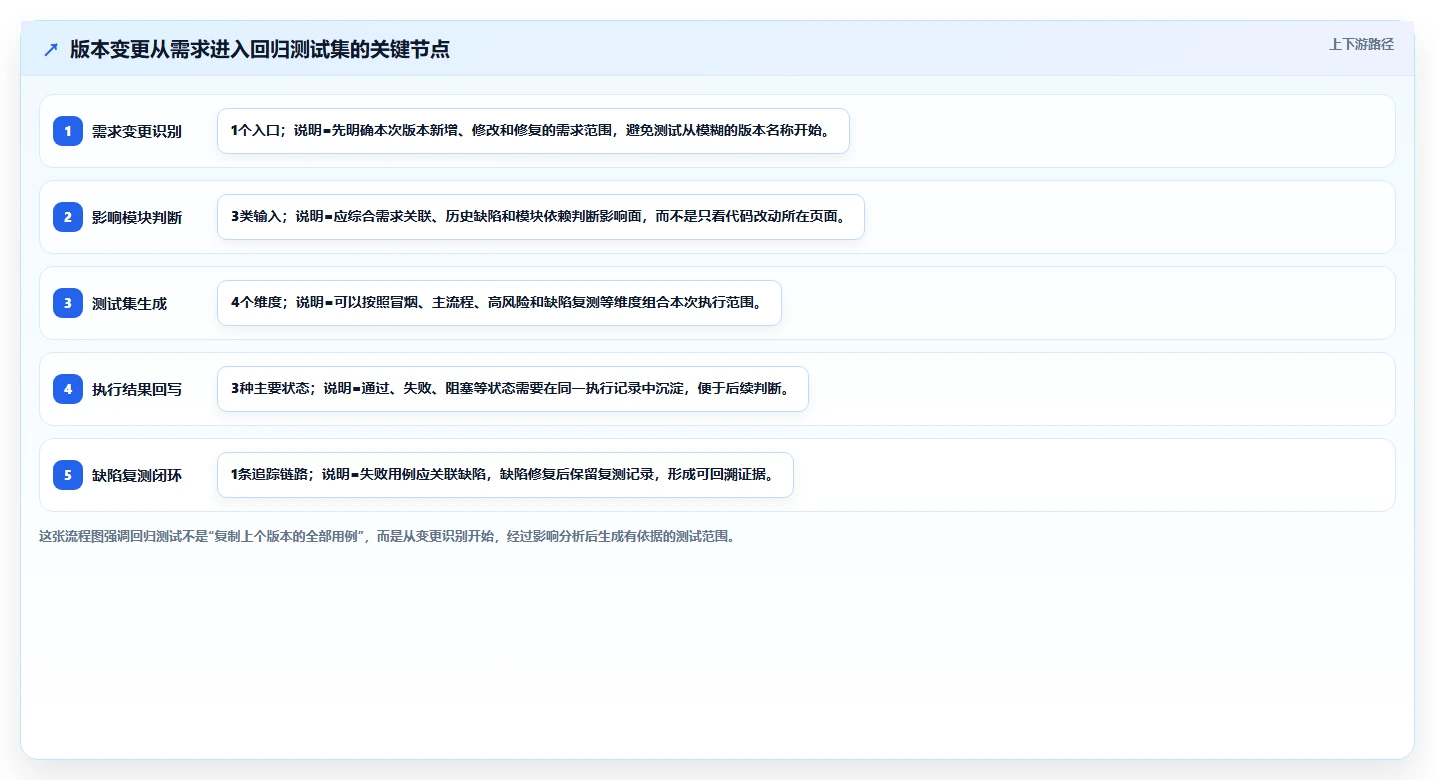Open the description box starting with 3种主要状态
The width and height of the screenshot is (1435, 780).
[x=512, y=389]
